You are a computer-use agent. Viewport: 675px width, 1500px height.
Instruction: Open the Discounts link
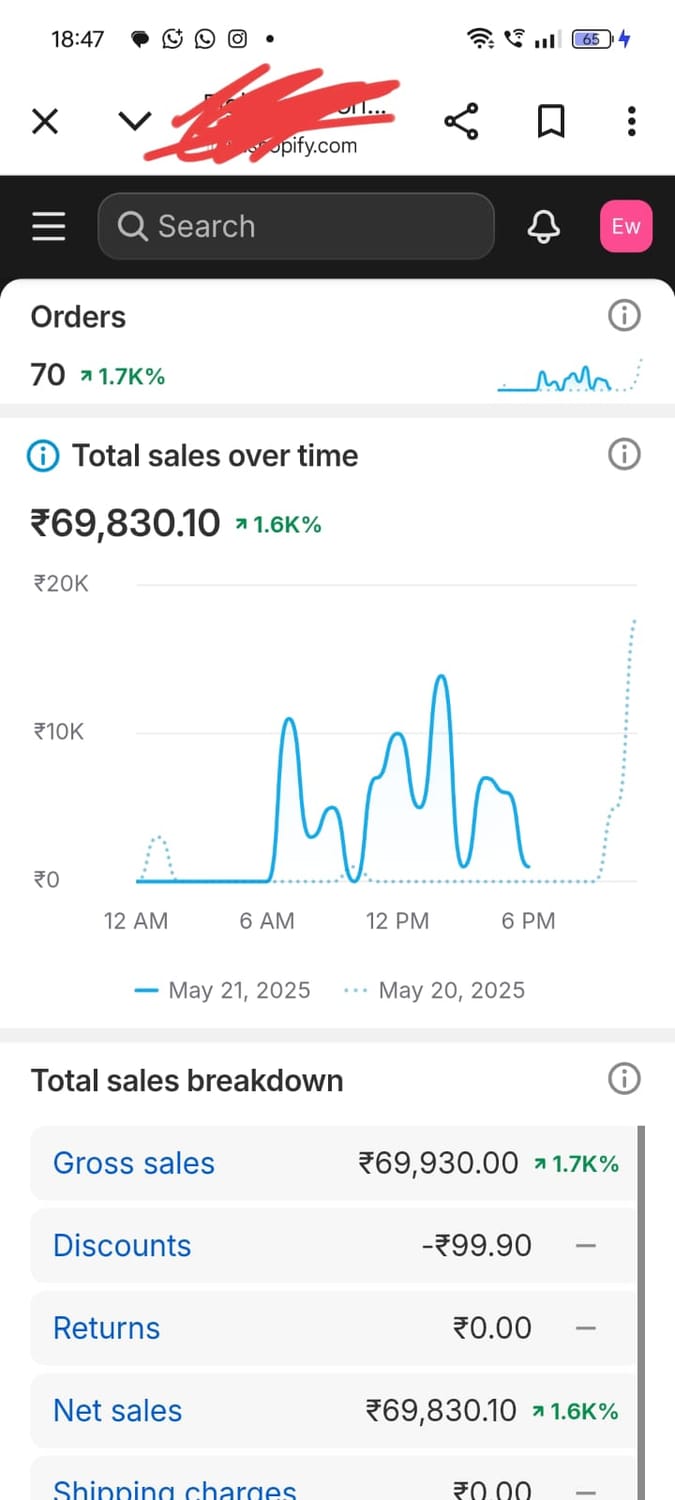[x=121, y=1245]
